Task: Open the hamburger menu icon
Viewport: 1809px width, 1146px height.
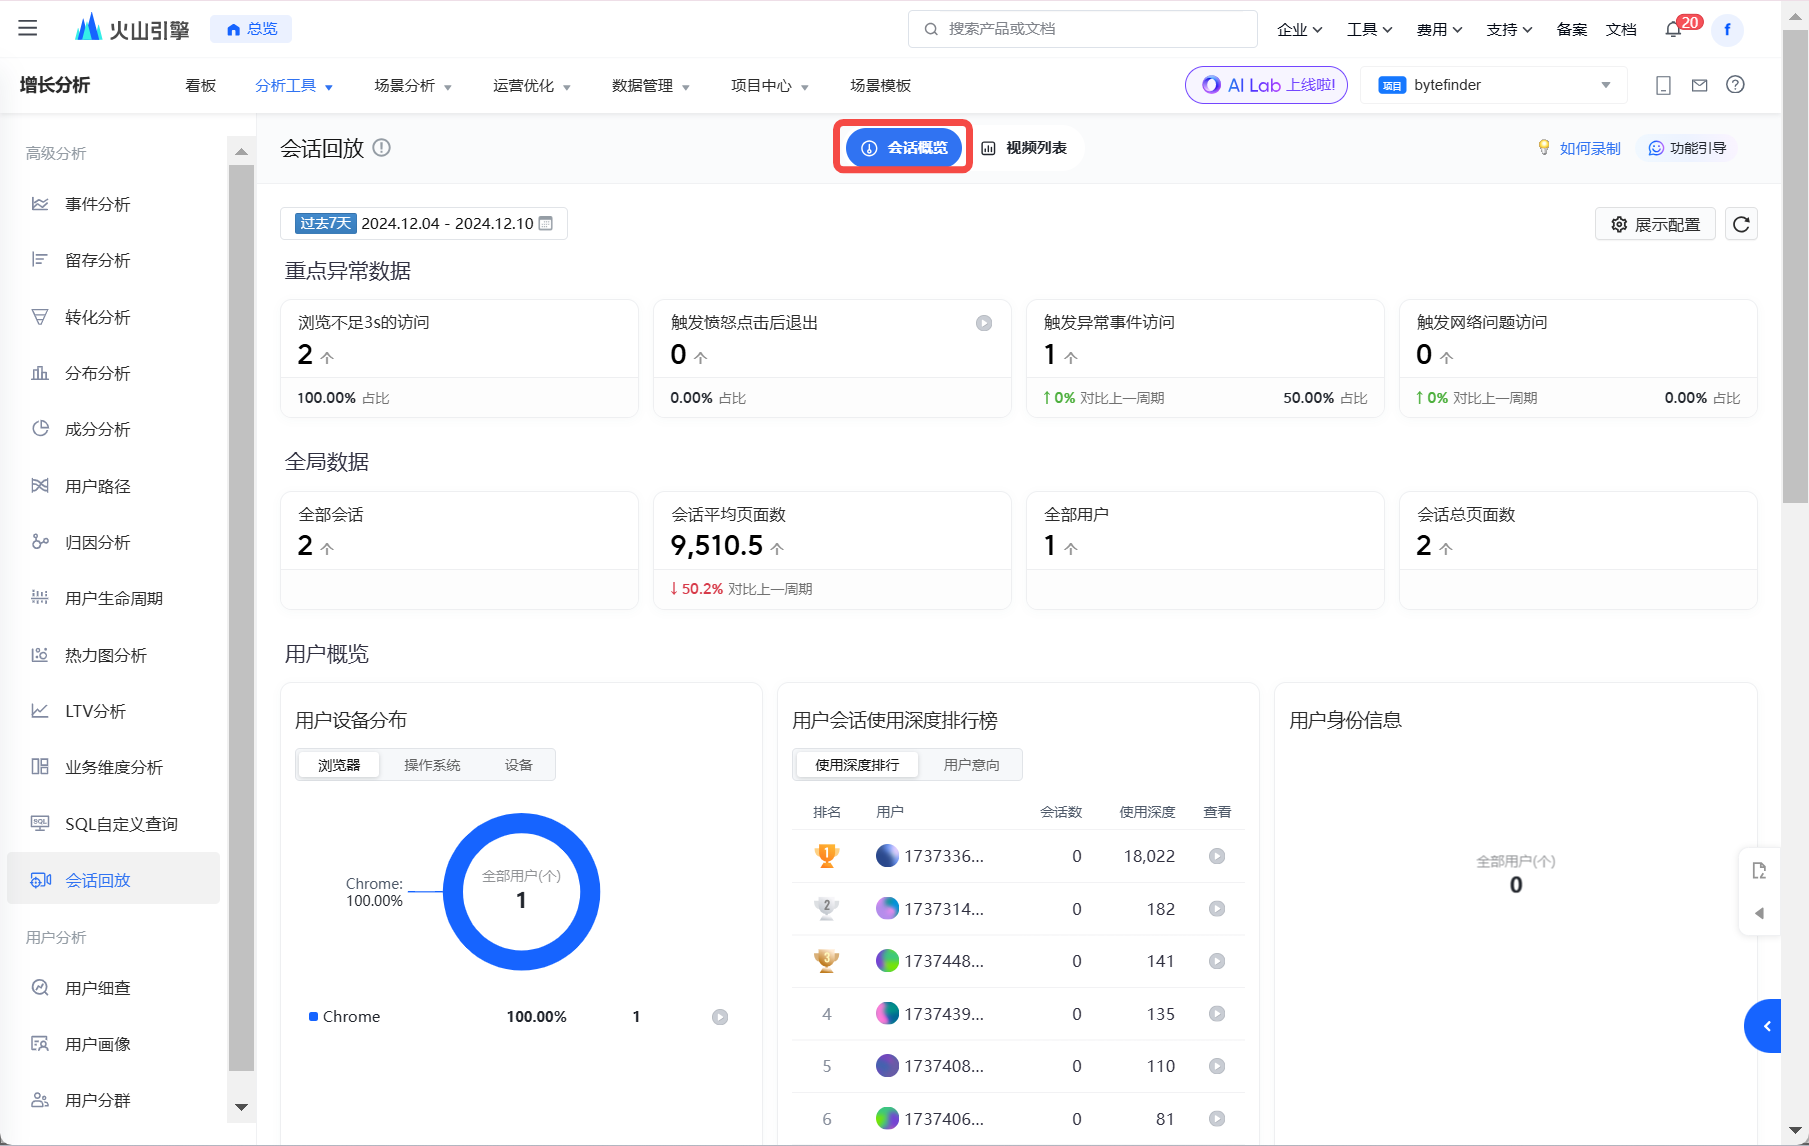Action: pos(28,28)
